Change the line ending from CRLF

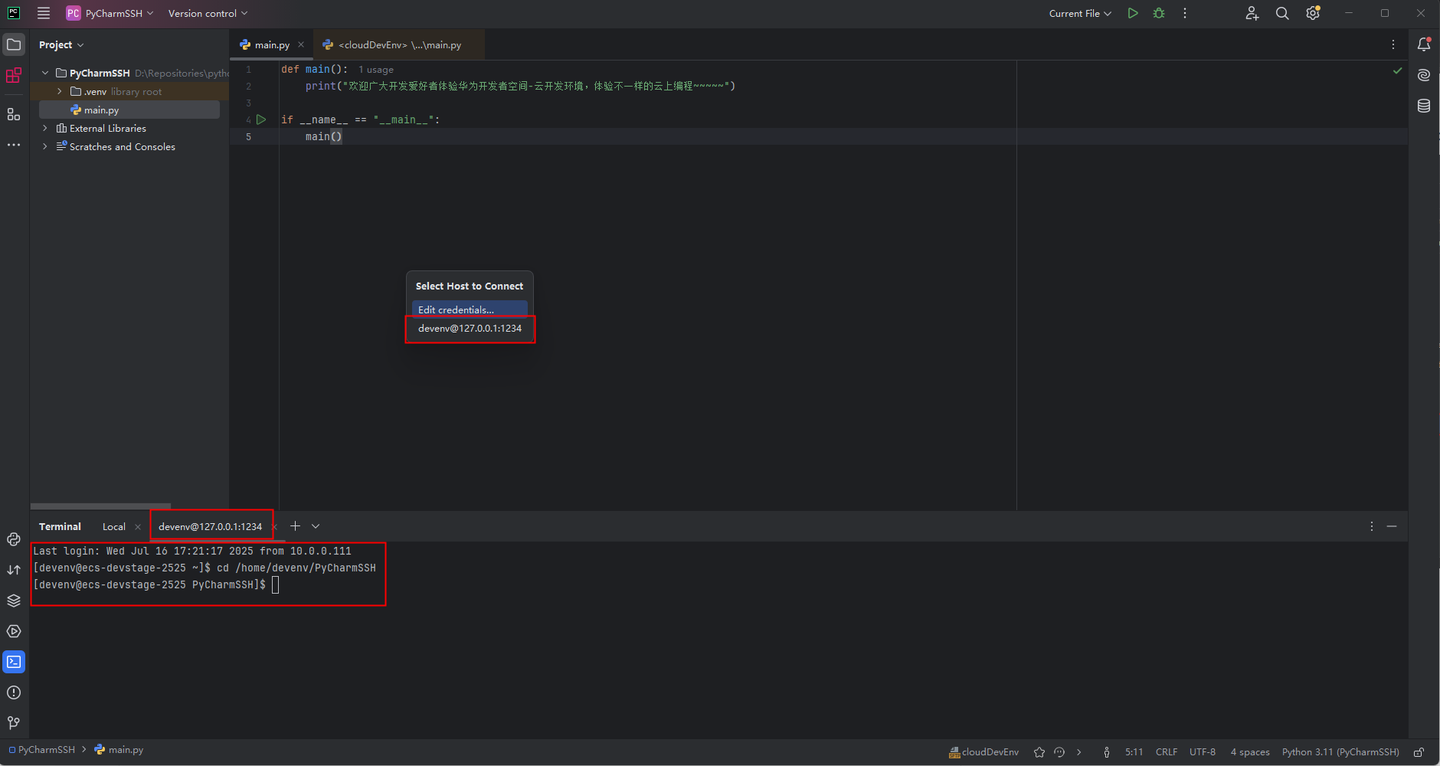(1166, 751)
